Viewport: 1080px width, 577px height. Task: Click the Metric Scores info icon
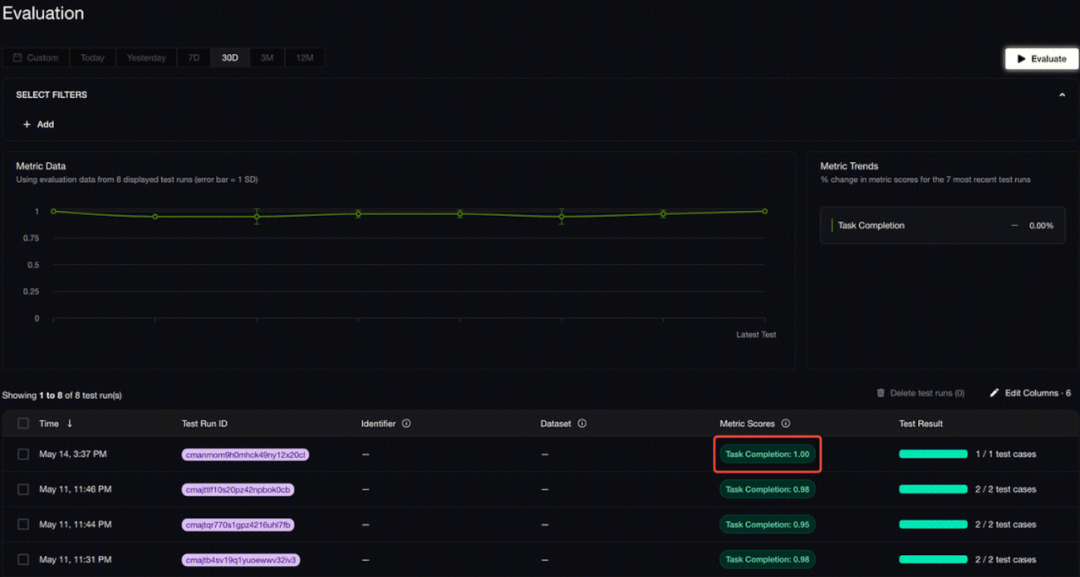pyautogui.click(x=786, y=423)
